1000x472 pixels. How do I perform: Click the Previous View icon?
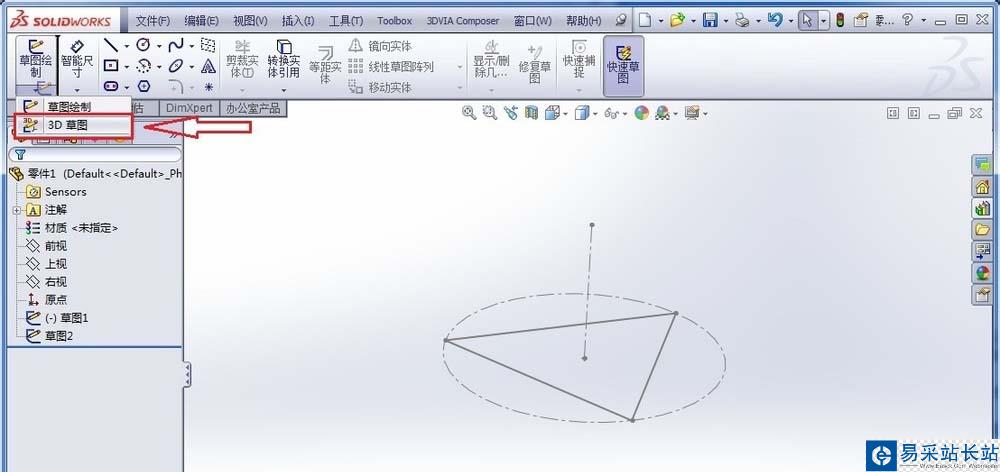pyautogui.click(x=510, y=114)
